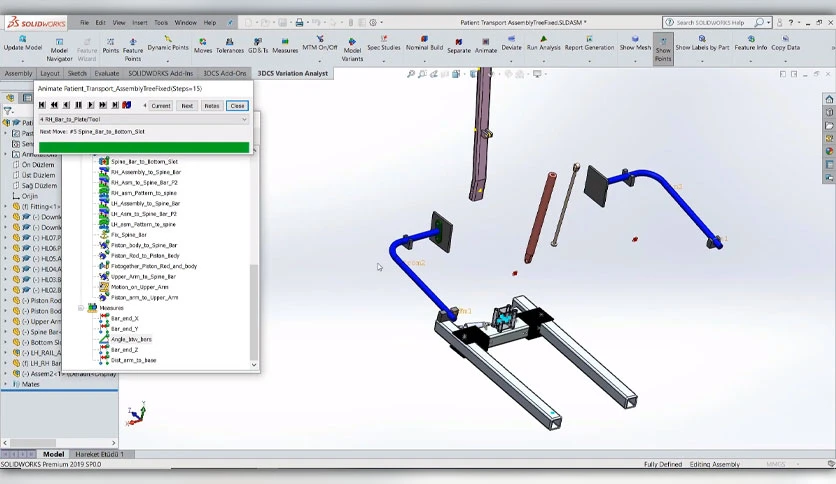Click the Notes button in Animate dialog
Image resolution: width=836 pixels, height=484 pixels.
(x=212, y=106)
